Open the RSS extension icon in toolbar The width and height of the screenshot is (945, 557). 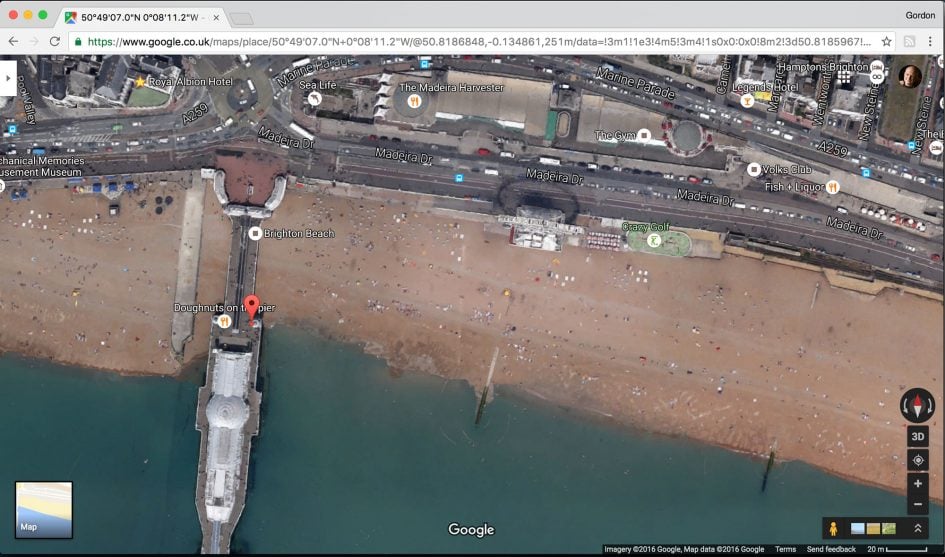tap(909, 42)
